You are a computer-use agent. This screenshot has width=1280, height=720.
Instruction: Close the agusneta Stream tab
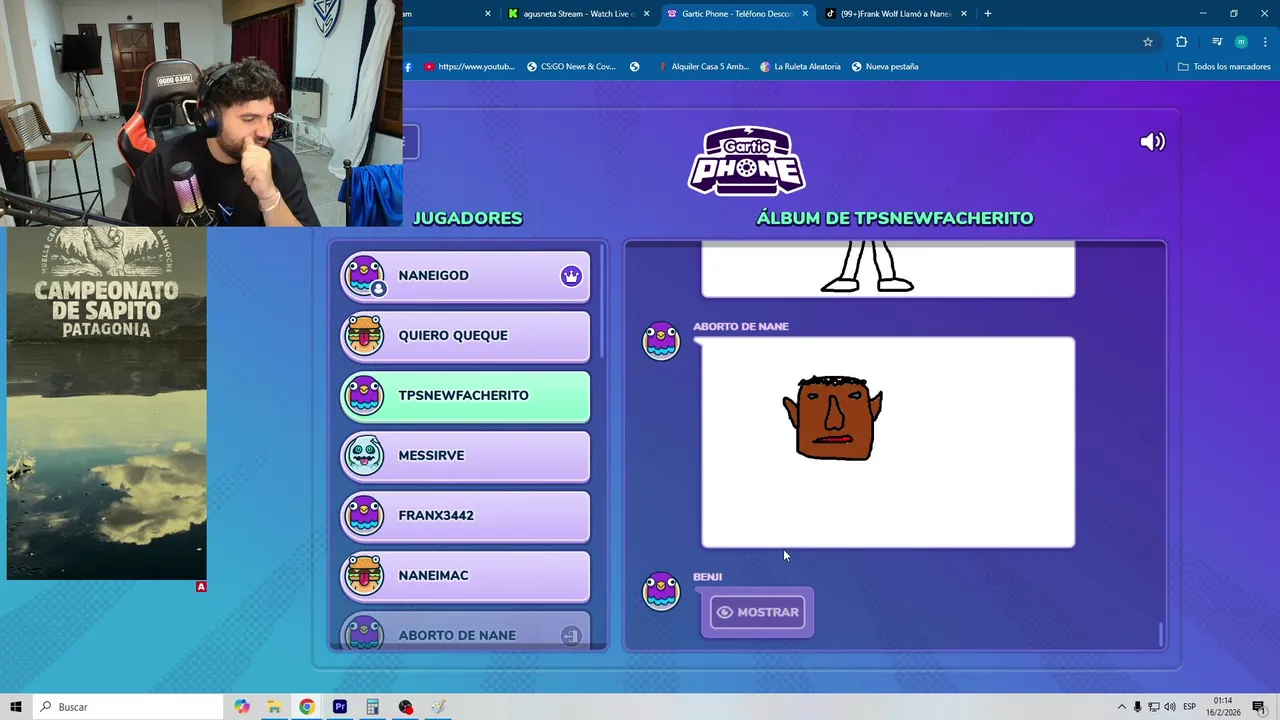(646, 14)
